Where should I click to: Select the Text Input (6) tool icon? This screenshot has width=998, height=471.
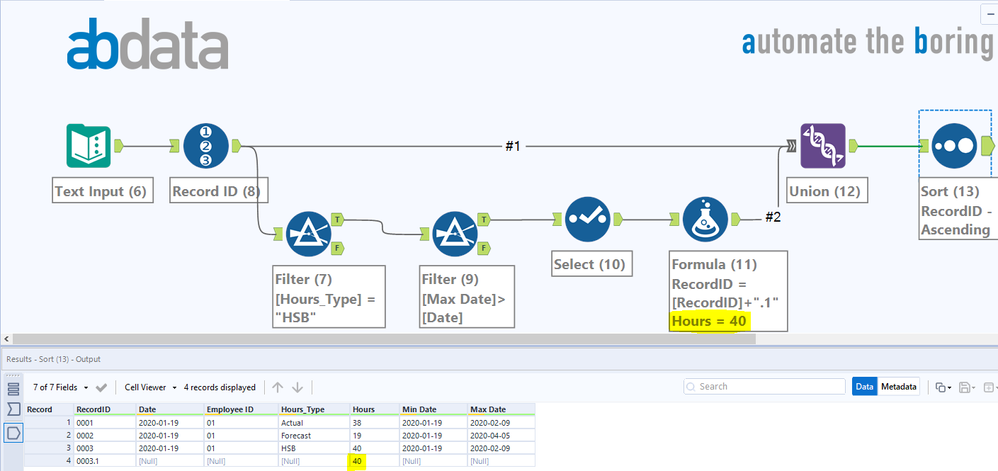point(88,146)
